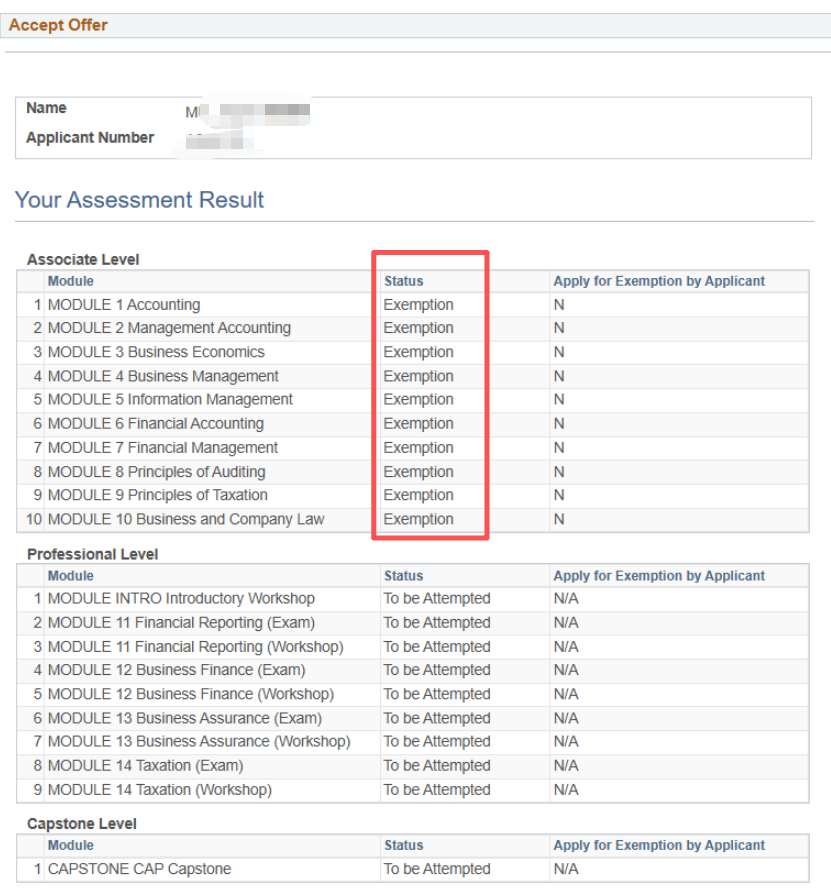Viewport: 831px width, 890px height.
Task: Click Exemption status for MODULE 7 Financial Management
Action: (x=418, y=447)
